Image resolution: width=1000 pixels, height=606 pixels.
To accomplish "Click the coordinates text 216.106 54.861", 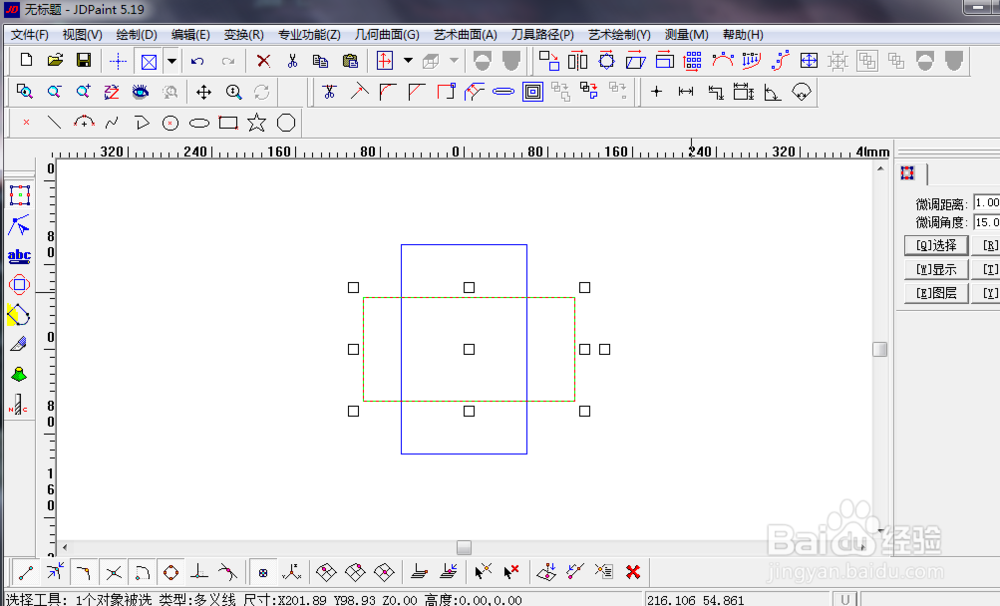I will (x=695, y=600).
